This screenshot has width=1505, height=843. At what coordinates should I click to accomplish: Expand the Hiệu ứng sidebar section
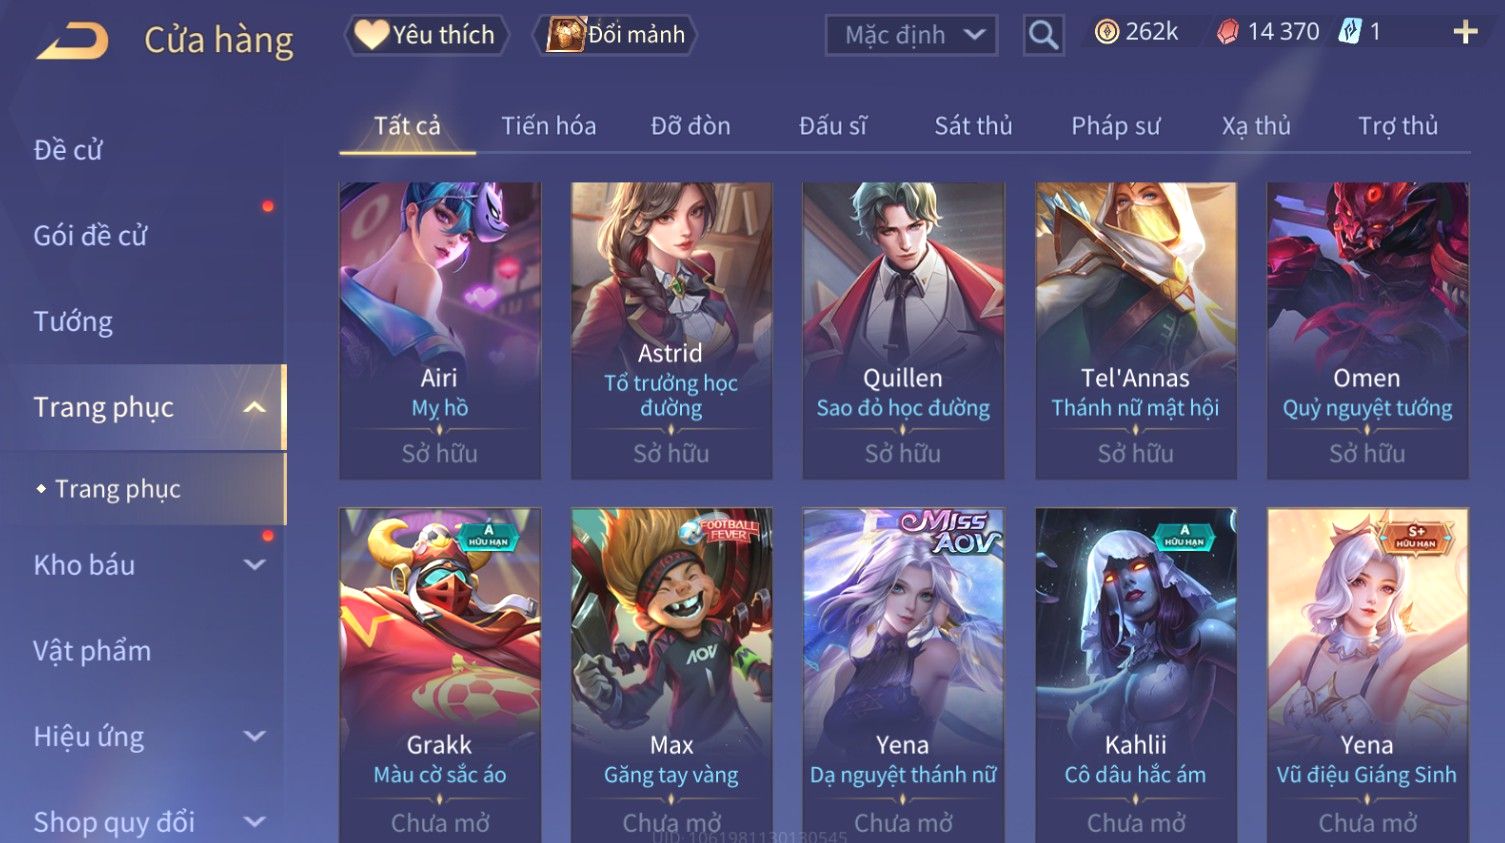pyautogui.click(x=255, y=737)
